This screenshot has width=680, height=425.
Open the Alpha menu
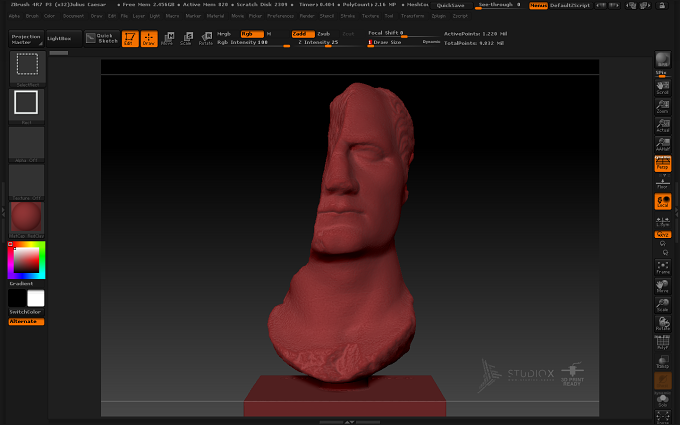[x=14, y=16]
